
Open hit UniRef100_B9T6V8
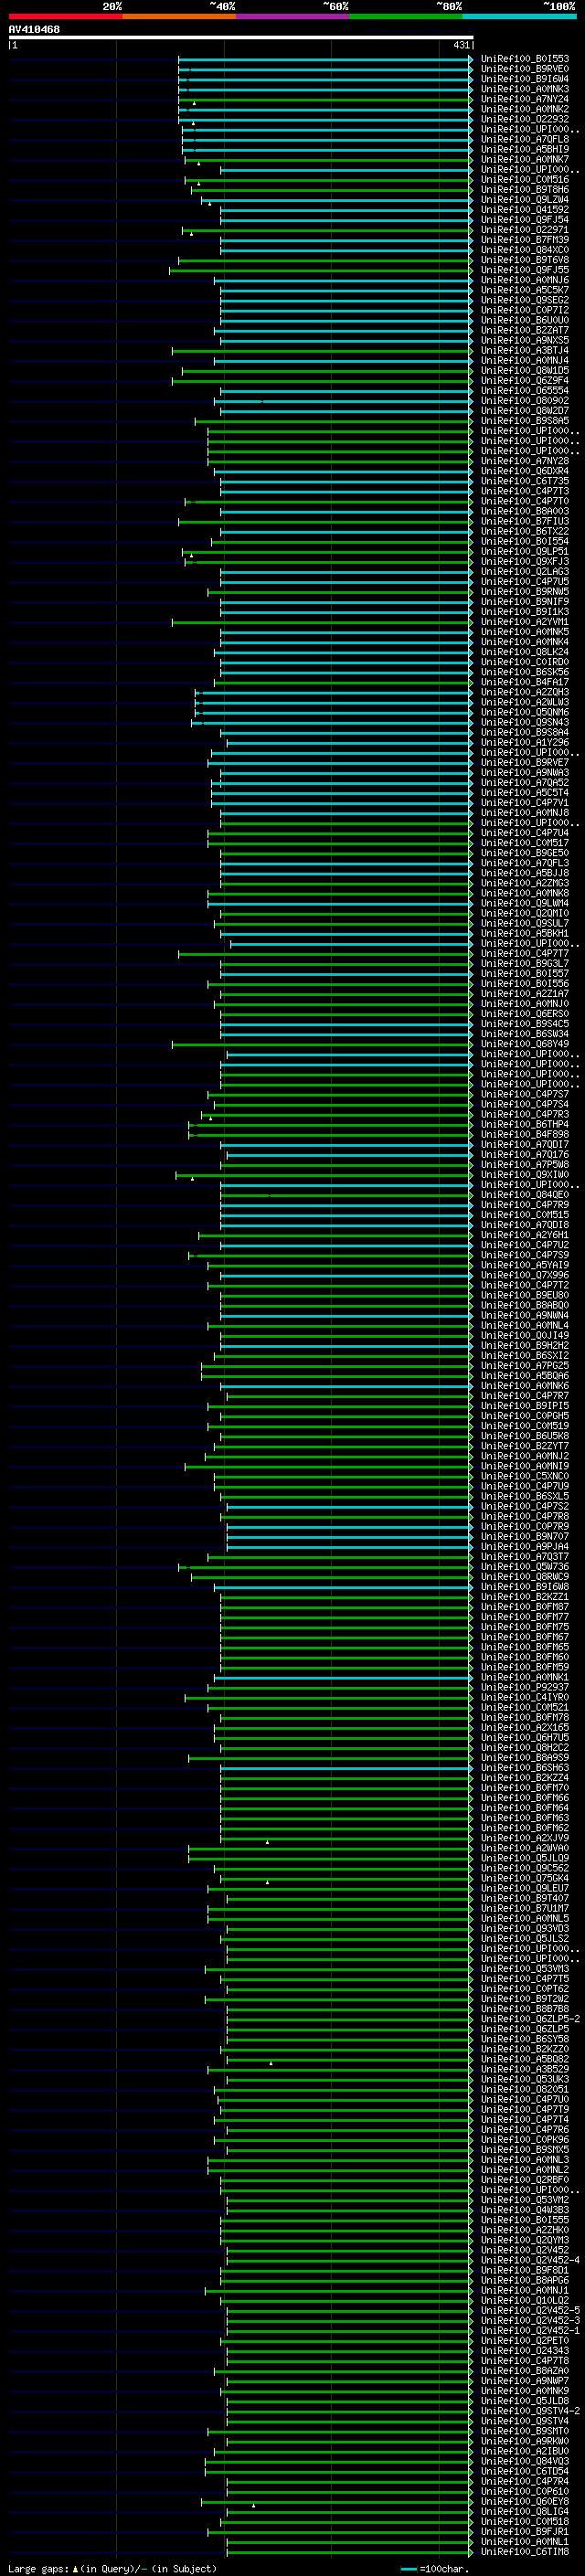524,260
